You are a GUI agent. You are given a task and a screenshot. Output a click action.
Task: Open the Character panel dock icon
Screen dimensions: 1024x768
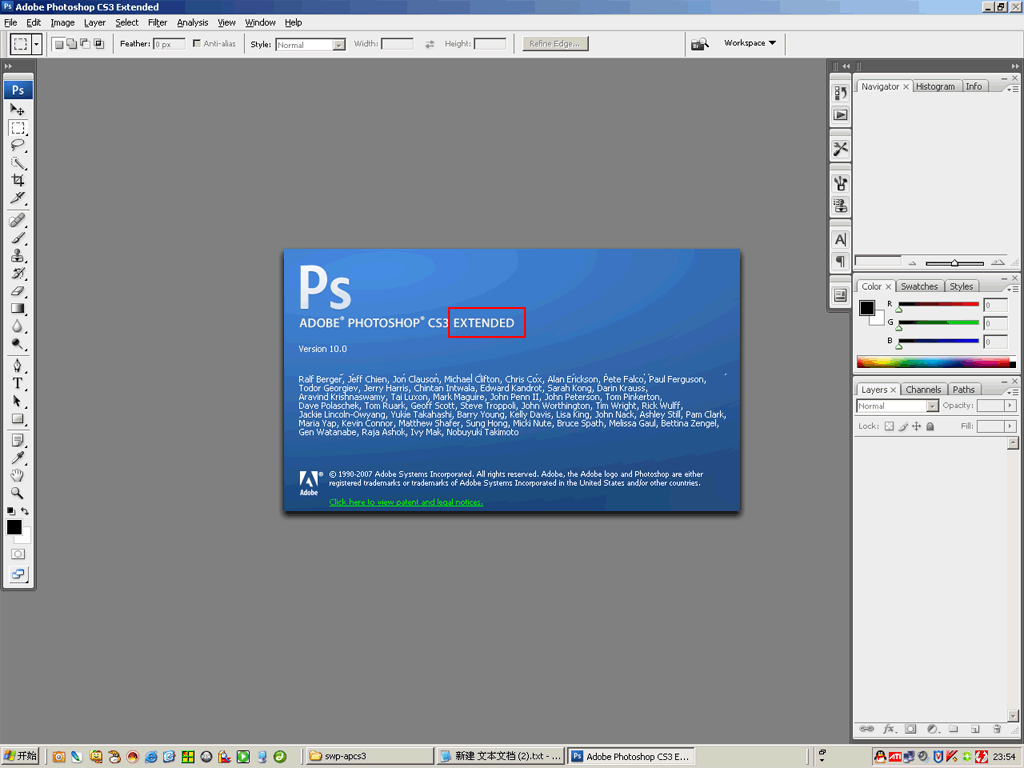(x=840, y=240)
